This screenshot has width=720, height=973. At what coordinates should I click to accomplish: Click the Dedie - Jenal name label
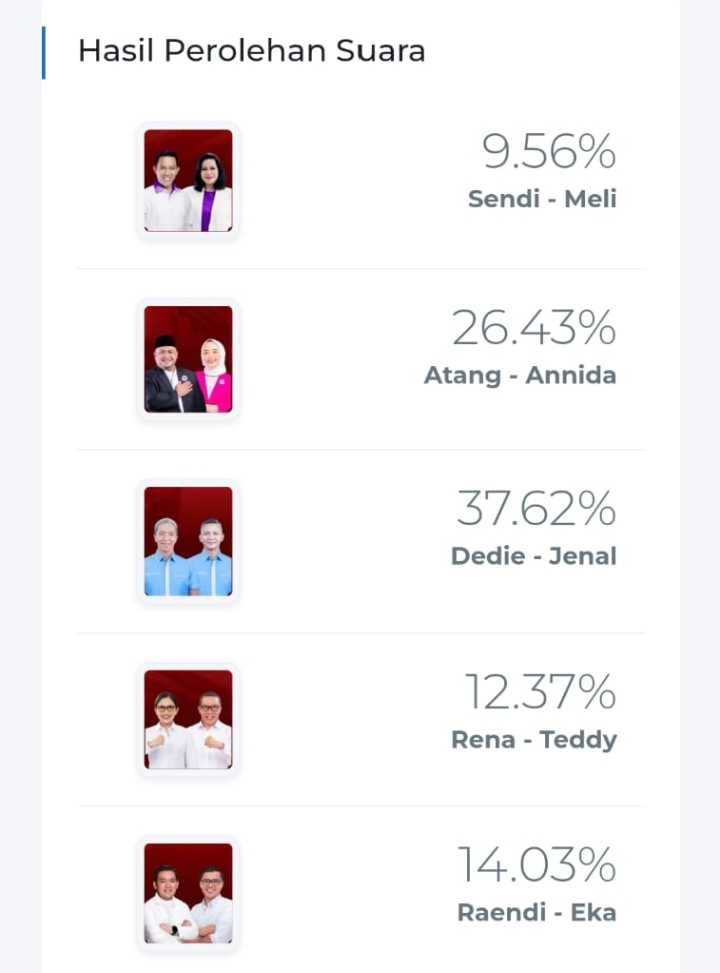[x=534, y=556]
